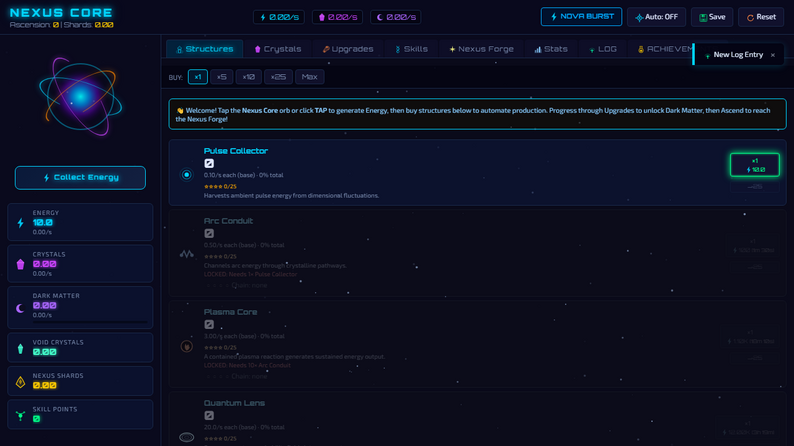This screenshot has width=794, height=446.
Task: Tap the Nexus Core orb
Action: [81, 96]
